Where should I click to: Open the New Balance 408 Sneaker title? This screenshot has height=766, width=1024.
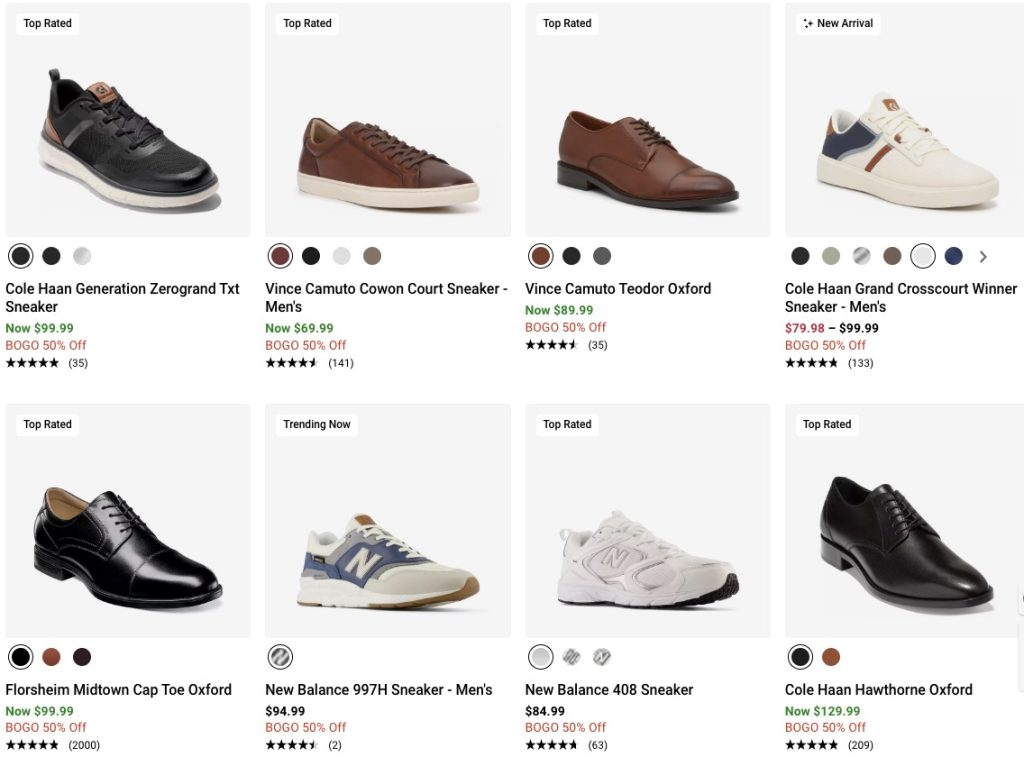point(609,690)
